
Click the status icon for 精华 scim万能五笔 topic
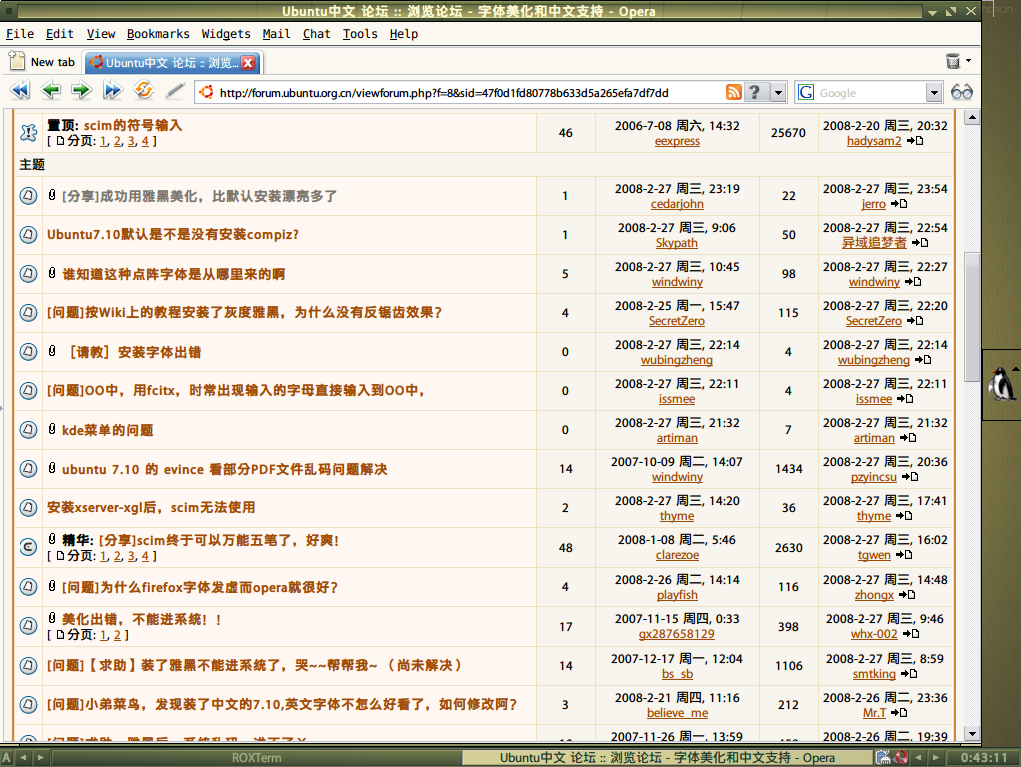pyautogui.click(x=28, y=547)
